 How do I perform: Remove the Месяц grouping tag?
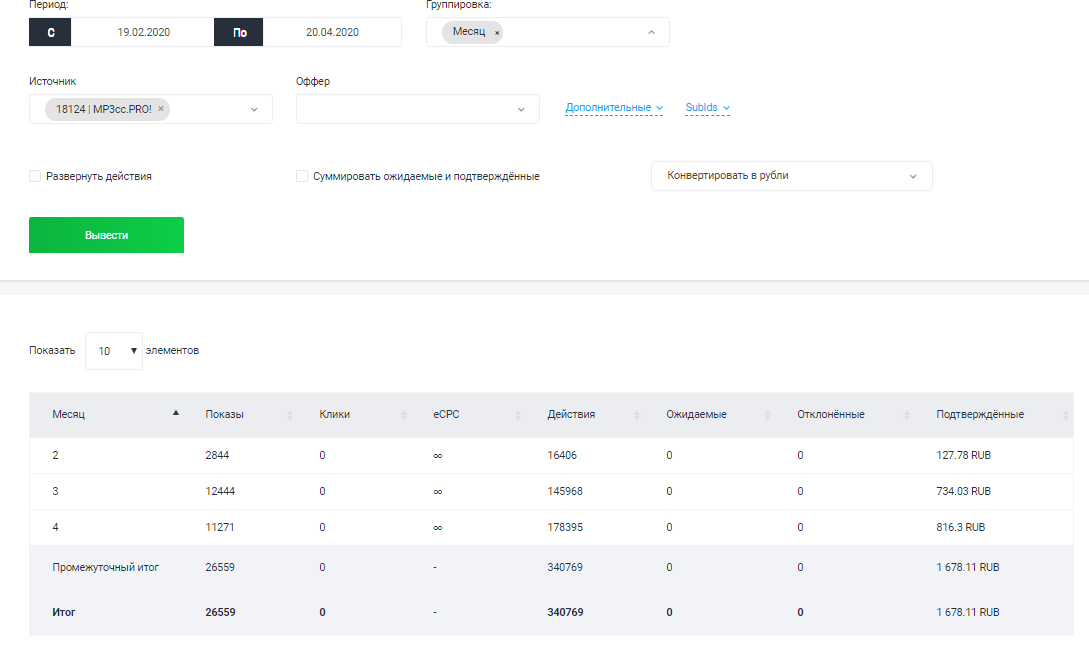point(497,33)
